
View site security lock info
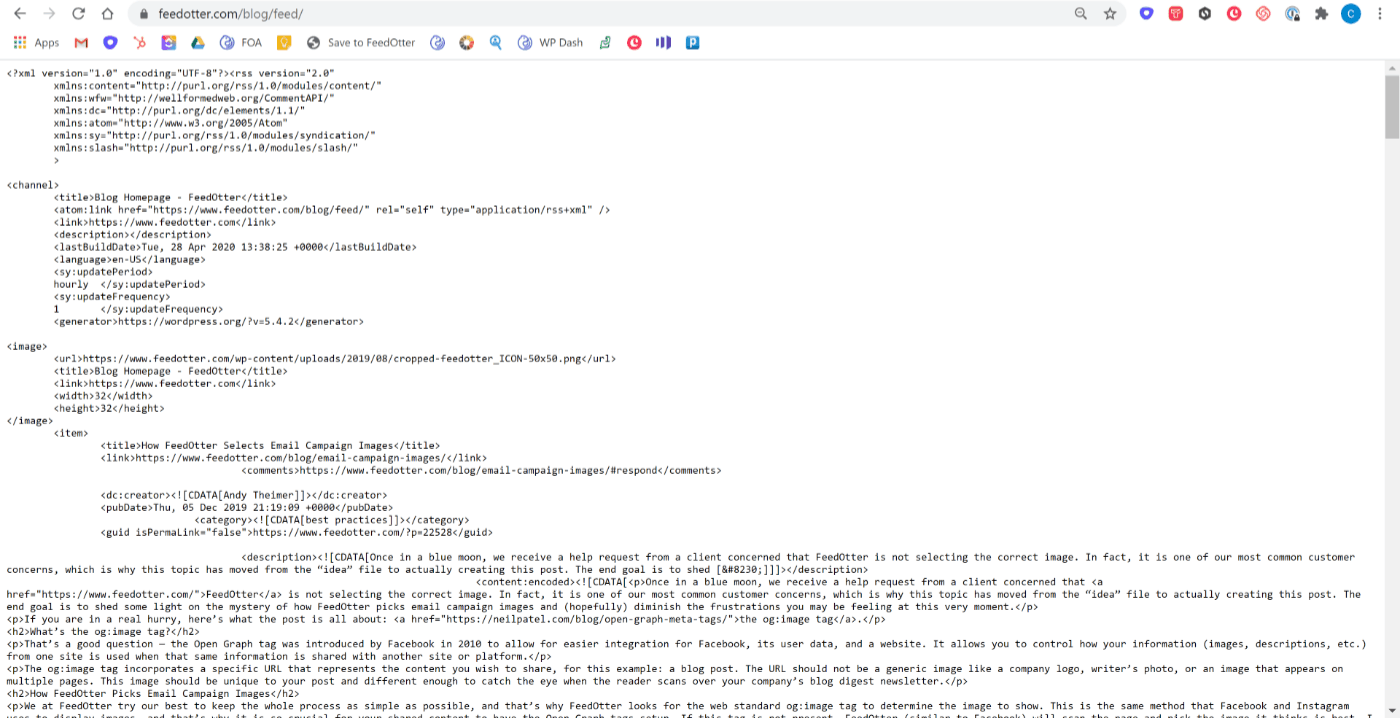coord(142,14)
